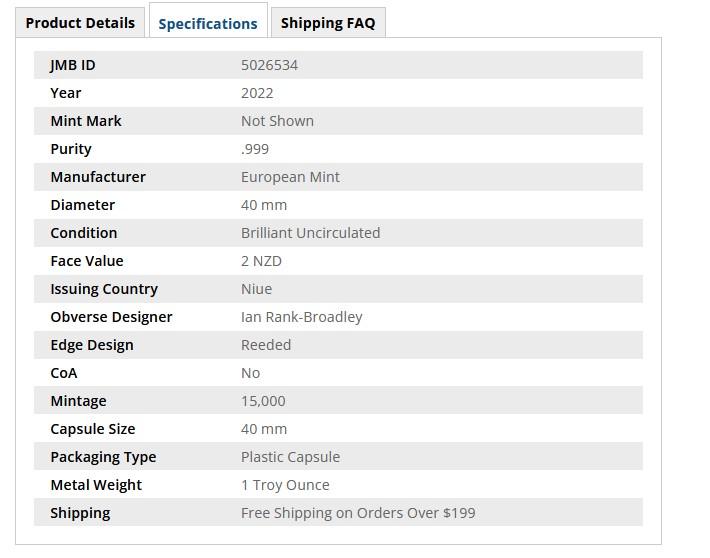Click the Brilliant Uncirculated condition value
Image resolution: width=710 pixels, height=558 pixels.
click(x=310, y=233)
